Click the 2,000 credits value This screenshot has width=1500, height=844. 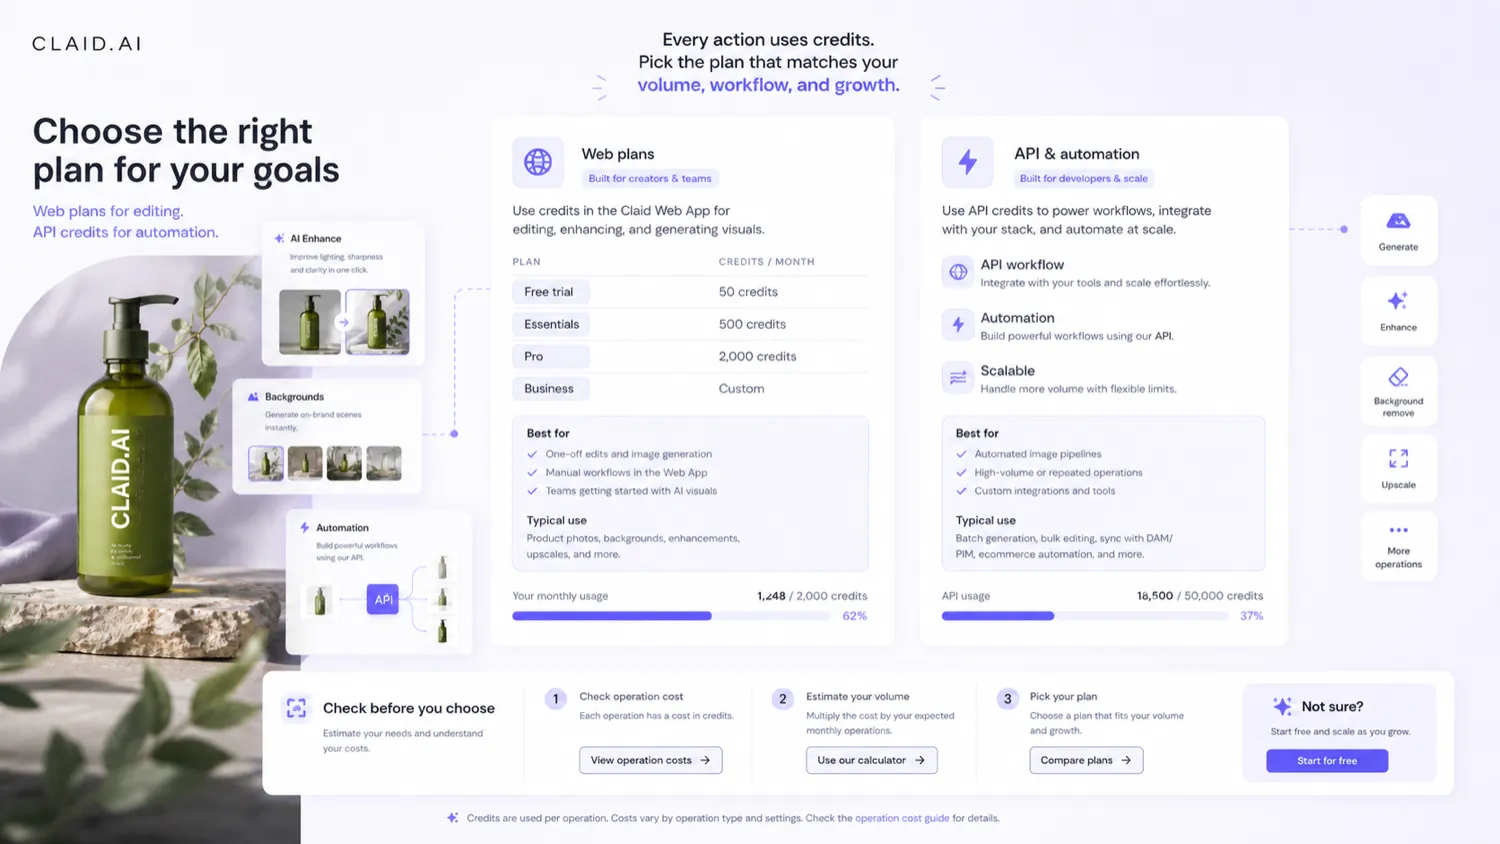757,356
